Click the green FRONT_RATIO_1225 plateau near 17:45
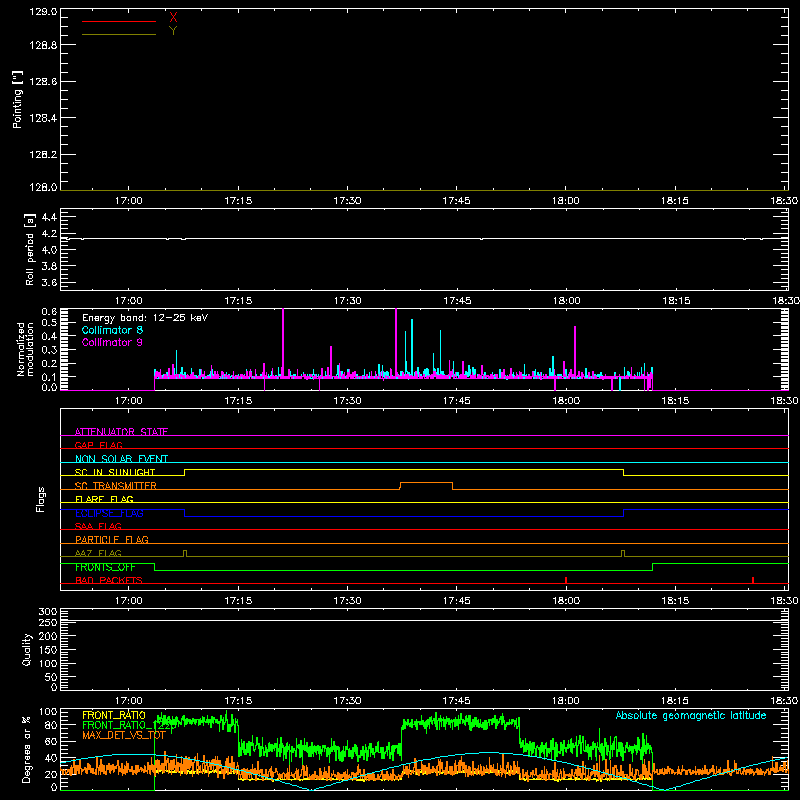 pyautogui.click(x=461, y=722)
